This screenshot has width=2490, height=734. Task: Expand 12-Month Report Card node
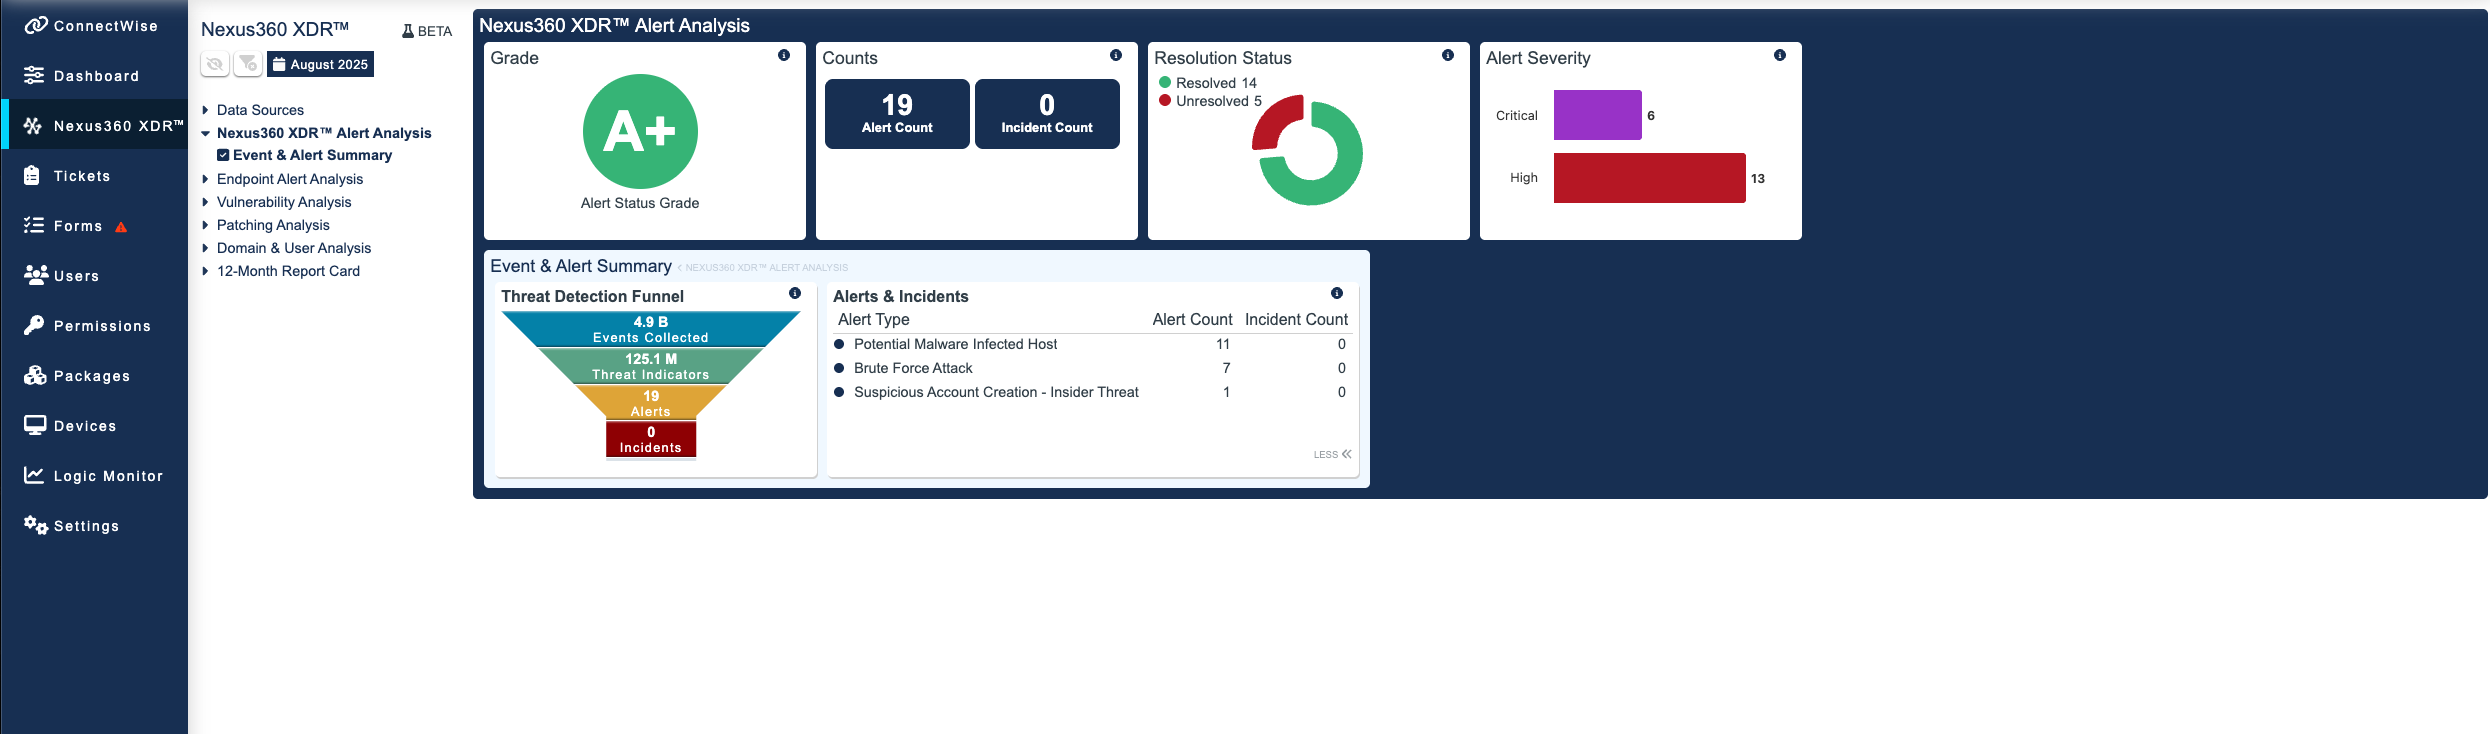tap(205, 271)
